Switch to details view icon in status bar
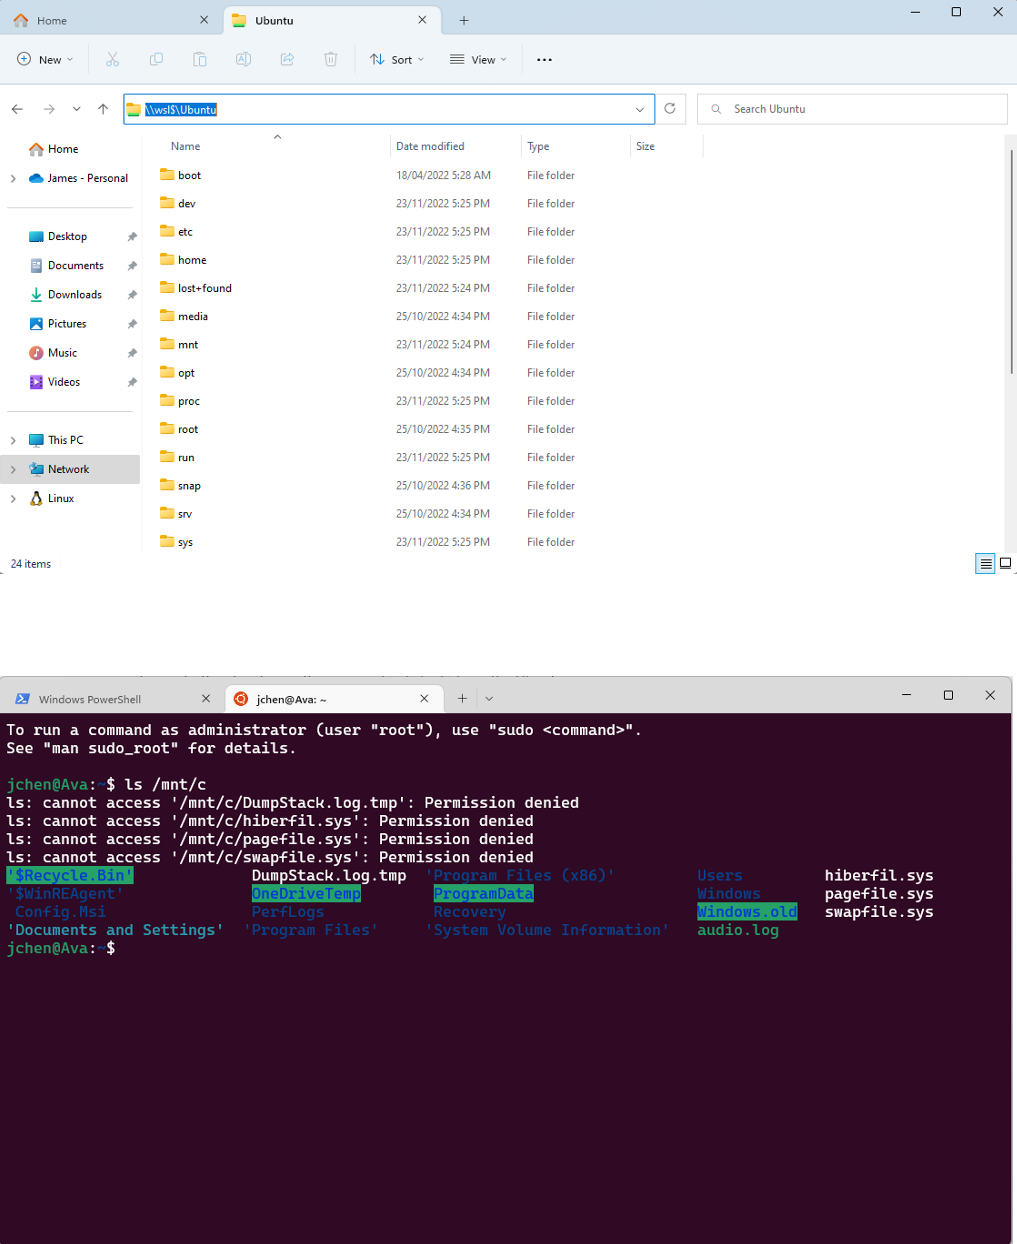The image size is (1017, 1244). point(986,564)
